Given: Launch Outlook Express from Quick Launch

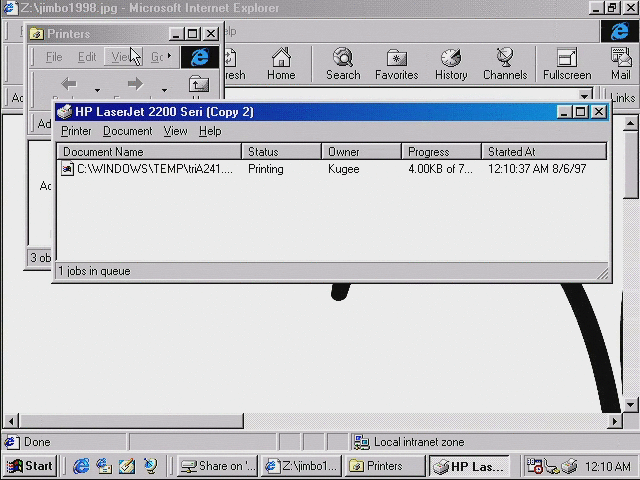Looking at the screenshot, I should 104,466.
